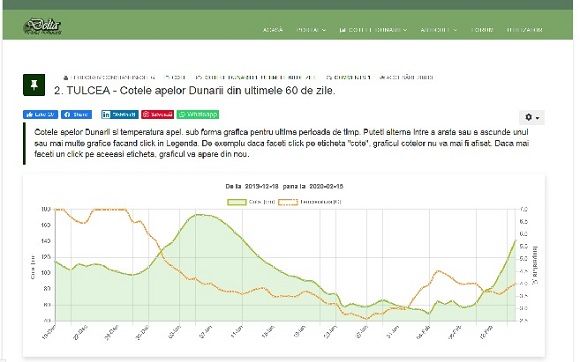Open the article title '2. TULCEA - Cotele apelor Dunarii'

195,91
